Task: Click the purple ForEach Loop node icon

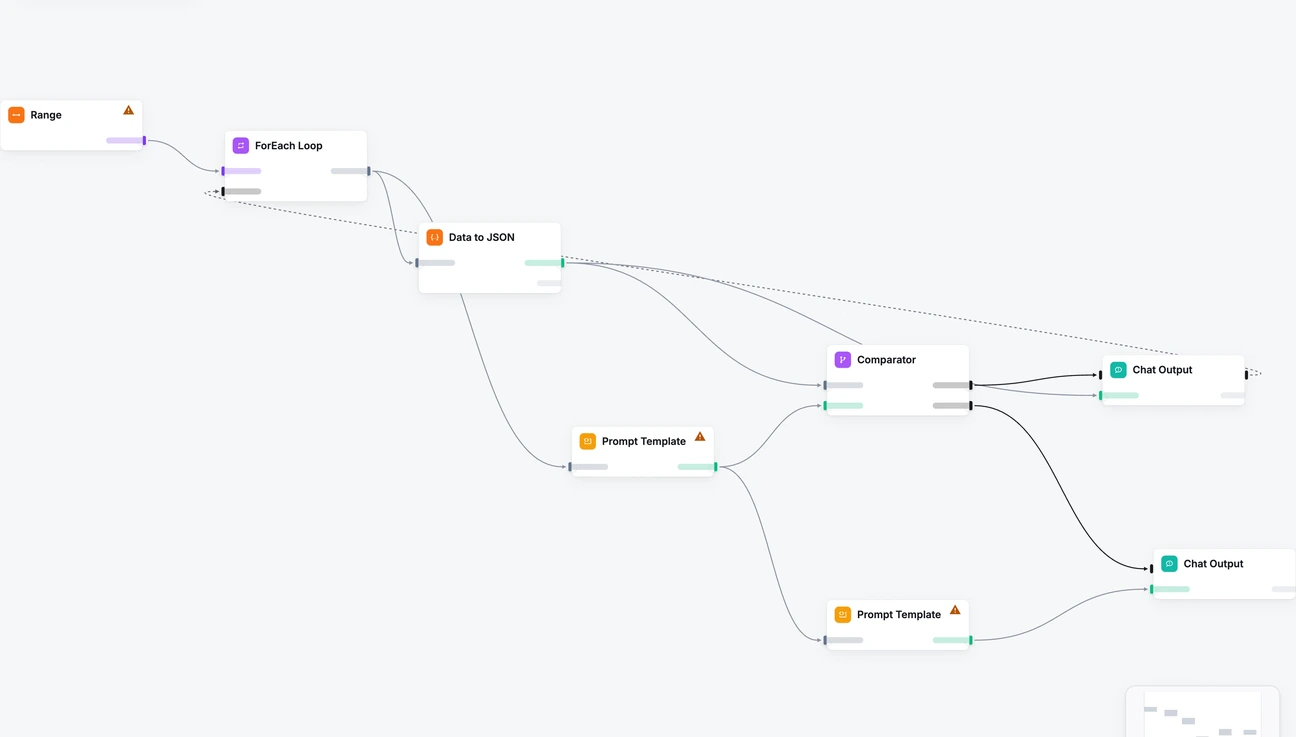Action: click(241, 146)
